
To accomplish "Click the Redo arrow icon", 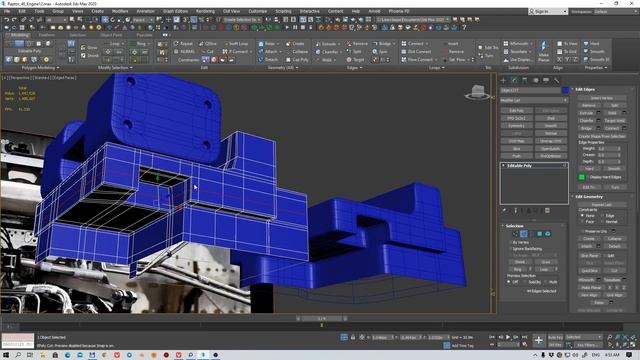I will (14, 20).
